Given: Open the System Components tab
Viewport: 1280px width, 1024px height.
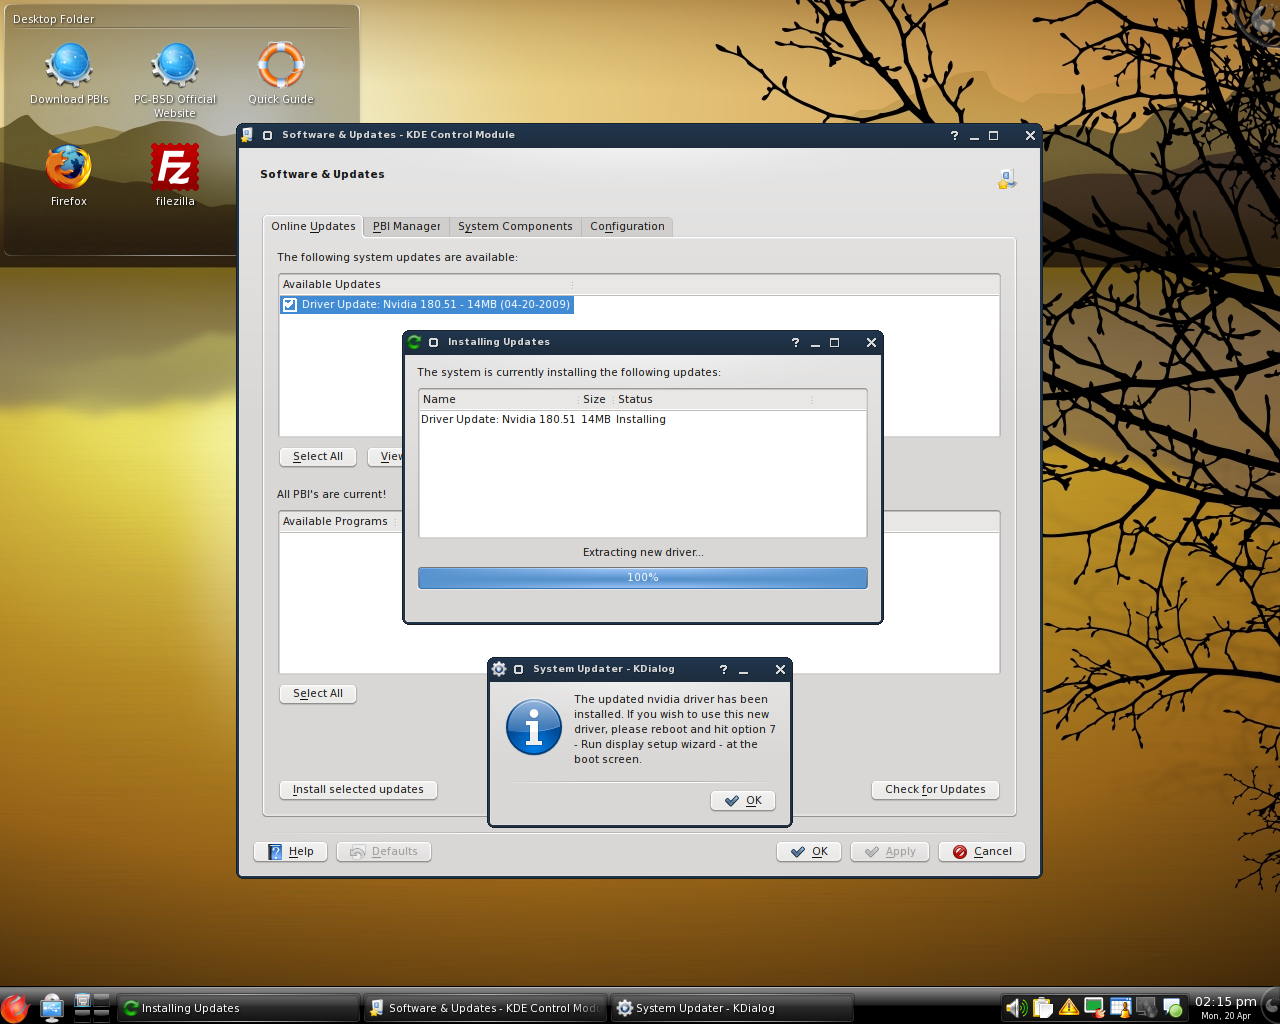Looking at the screenshot, I should point(515,227).
